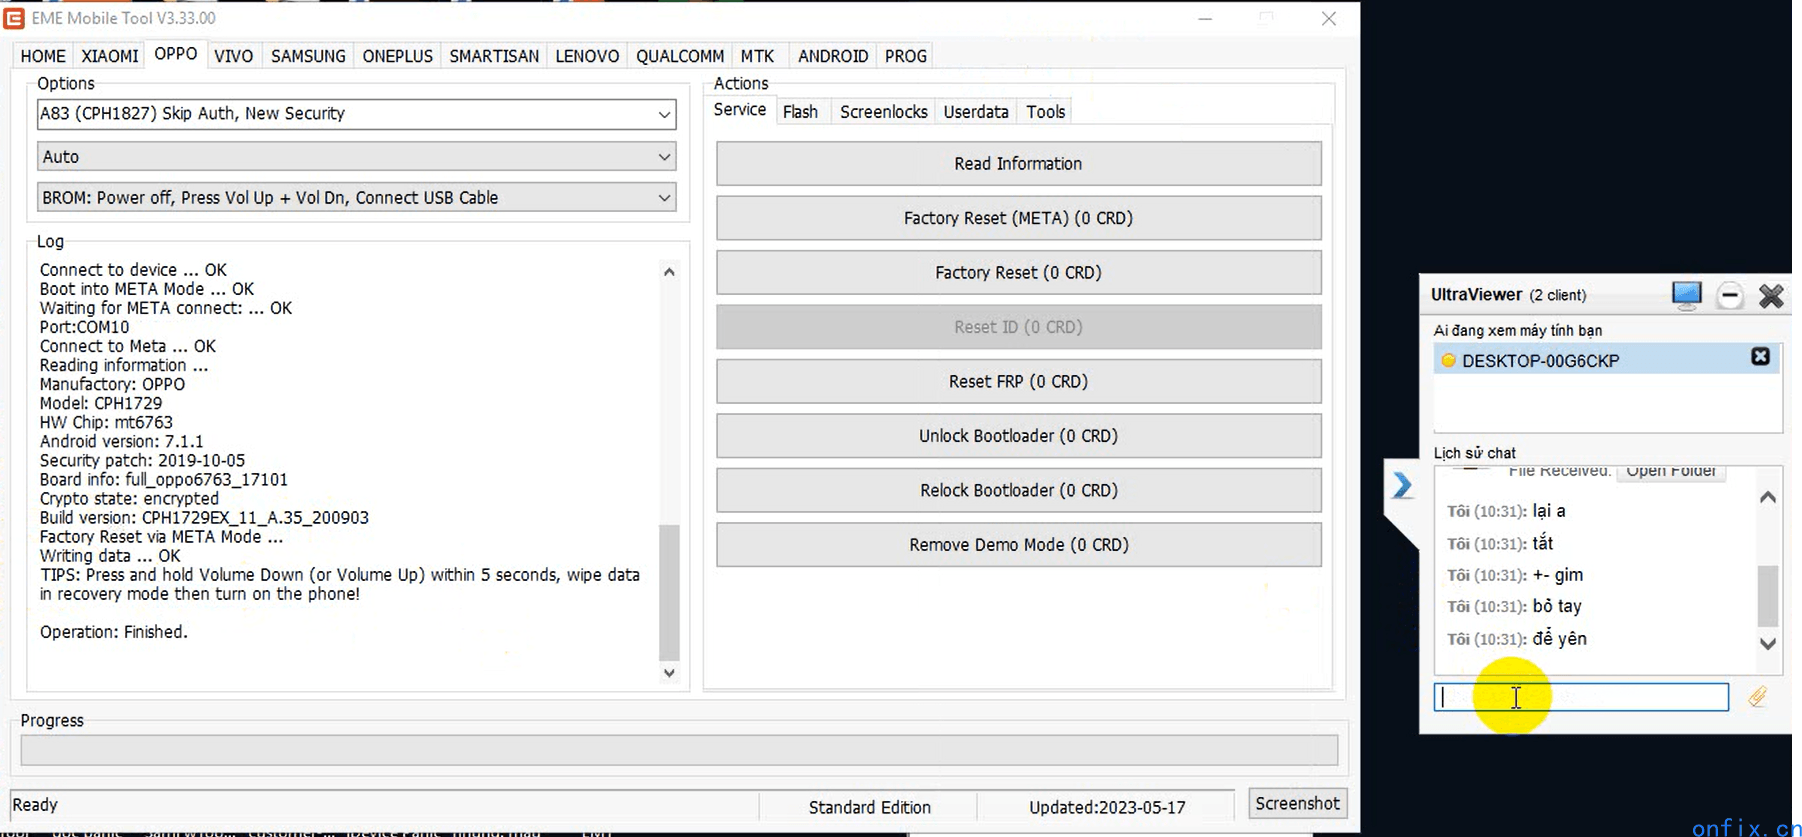Open the Userdata actions tab
The image size is (1802, 837).
click(x=976, y=112)
